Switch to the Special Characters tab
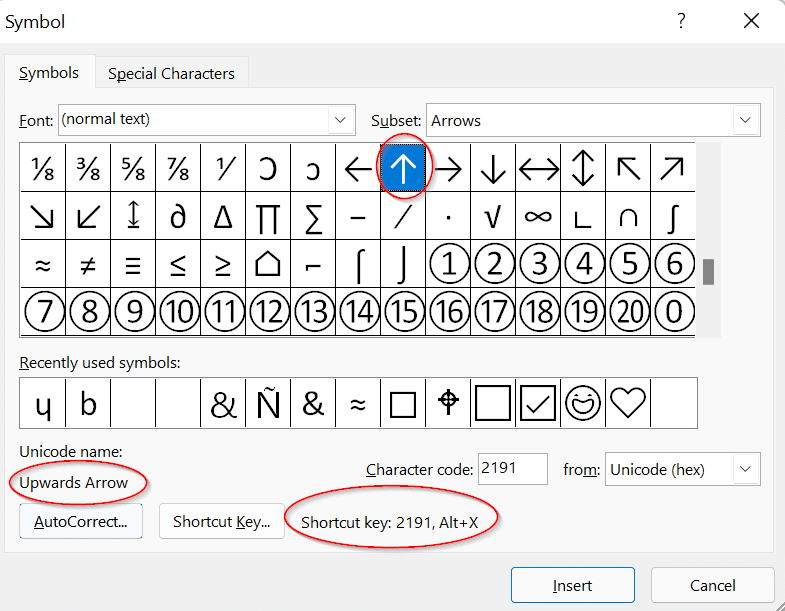This screenshot has width=785, height=611. click(171, 73)
